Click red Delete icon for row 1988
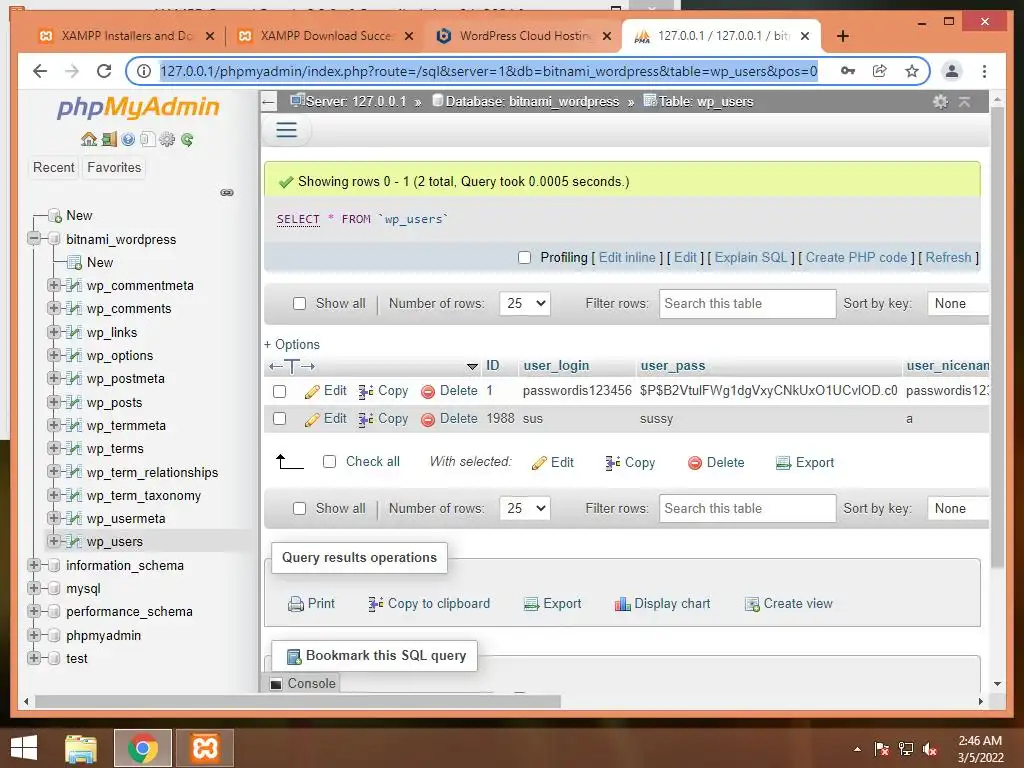The image size is (1024, 768). pos(428,419)
